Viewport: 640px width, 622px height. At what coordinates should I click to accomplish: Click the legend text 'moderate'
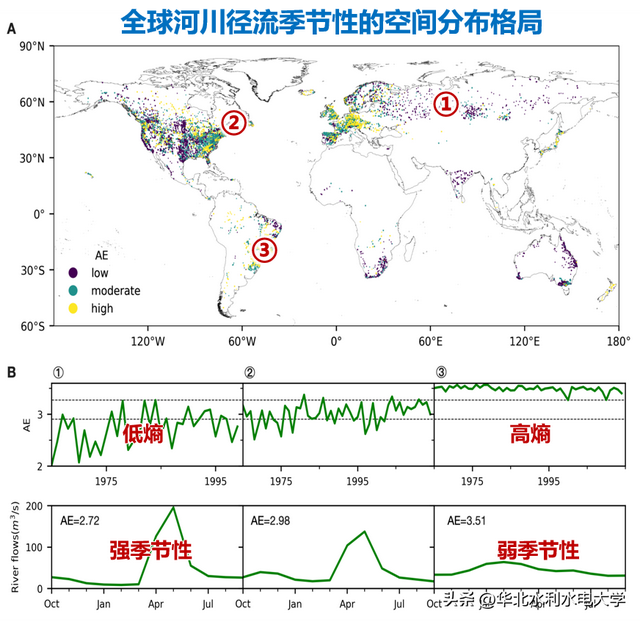[116, 291]
